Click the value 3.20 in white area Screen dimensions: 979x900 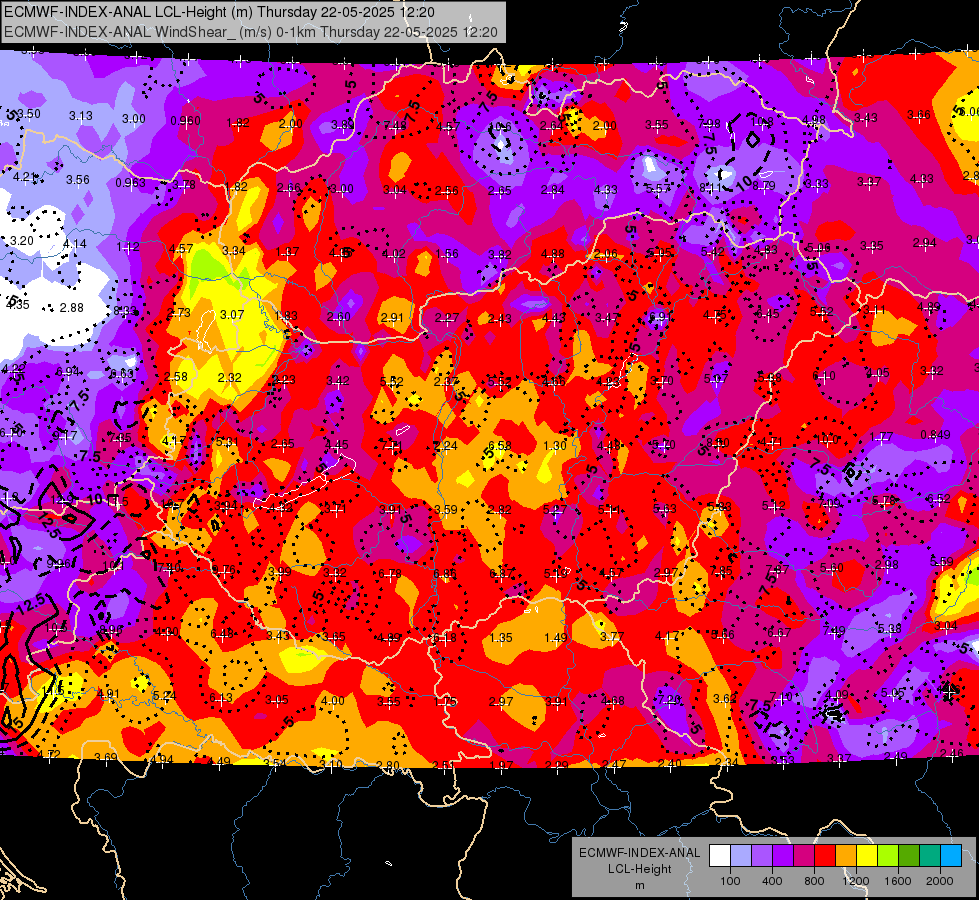point(22,240)
